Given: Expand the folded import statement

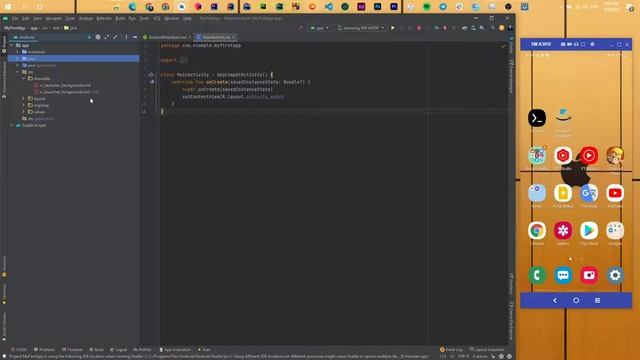Looking at the screenshot, I should point(184,60).
